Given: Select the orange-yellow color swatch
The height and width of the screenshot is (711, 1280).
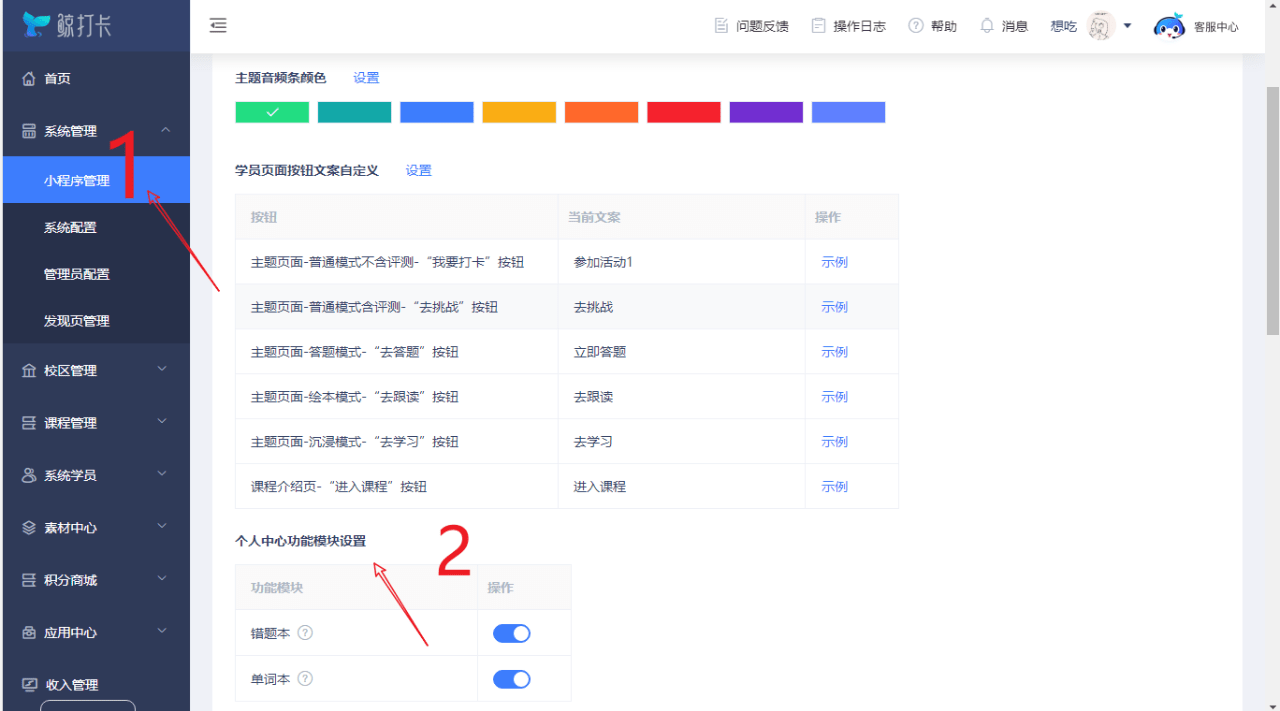Looking at the screenshot, I should coord(519,112).
